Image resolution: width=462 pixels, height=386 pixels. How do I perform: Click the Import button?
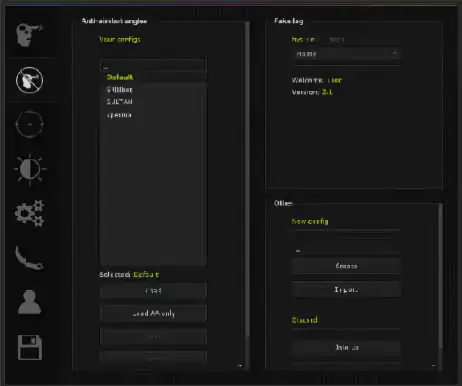[347, 289]
